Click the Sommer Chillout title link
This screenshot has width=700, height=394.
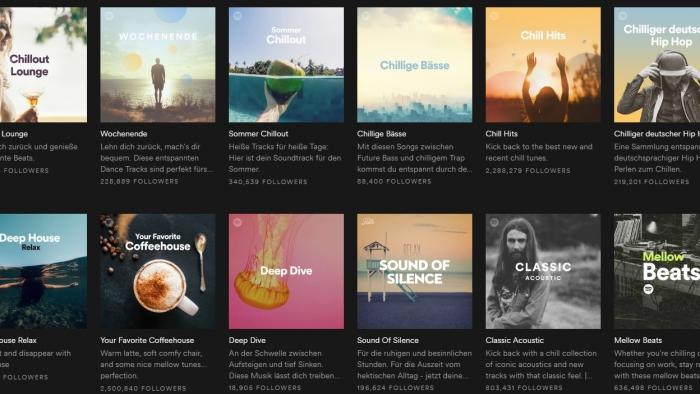pos(258,133)
